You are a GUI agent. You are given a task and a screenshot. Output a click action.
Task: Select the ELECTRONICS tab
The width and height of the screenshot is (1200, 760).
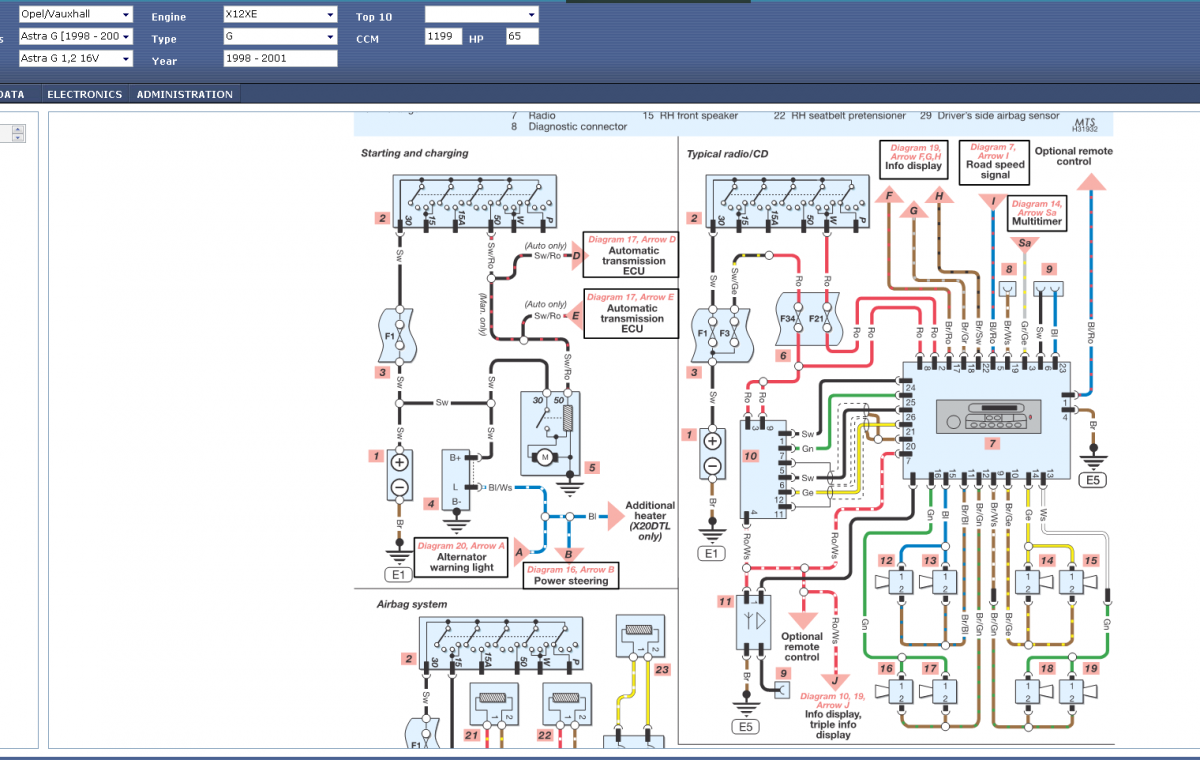coord(85,94)
